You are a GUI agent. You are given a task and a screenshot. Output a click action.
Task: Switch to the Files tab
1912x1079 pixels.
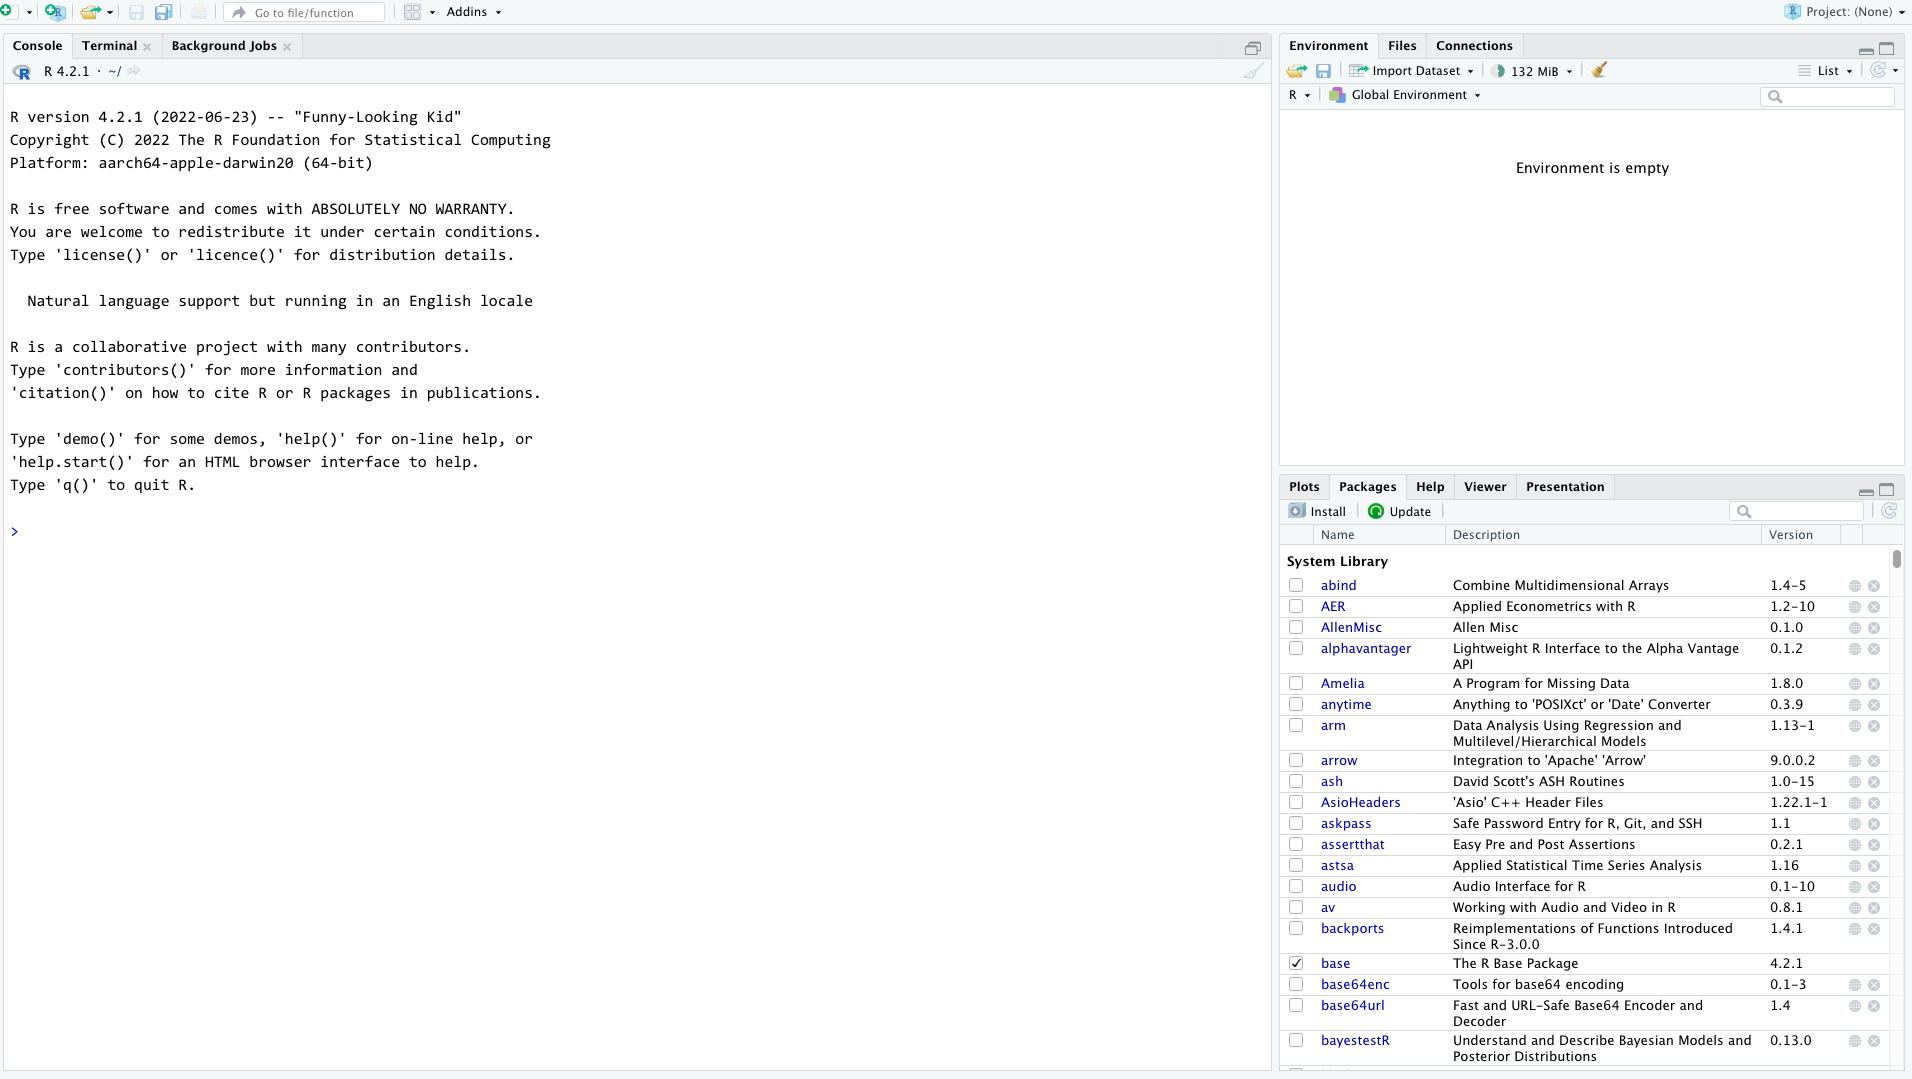point(1402,46)
